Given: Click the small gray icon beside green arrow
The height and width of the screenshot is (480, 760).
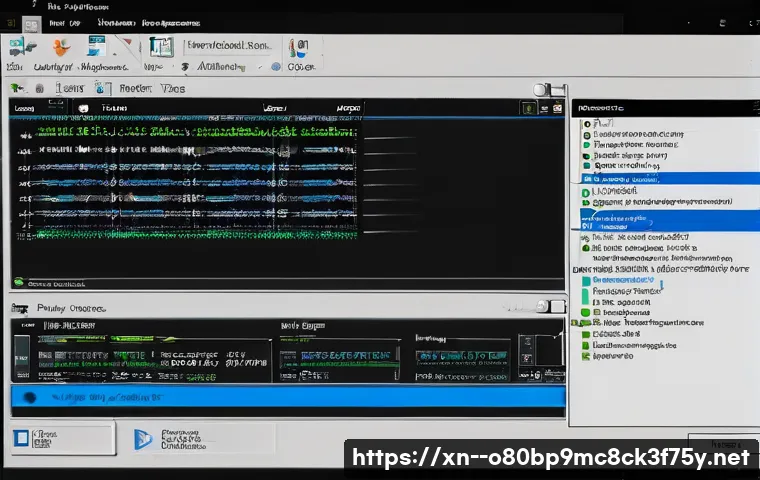Looking at the screenshot, I should [40, 89].
